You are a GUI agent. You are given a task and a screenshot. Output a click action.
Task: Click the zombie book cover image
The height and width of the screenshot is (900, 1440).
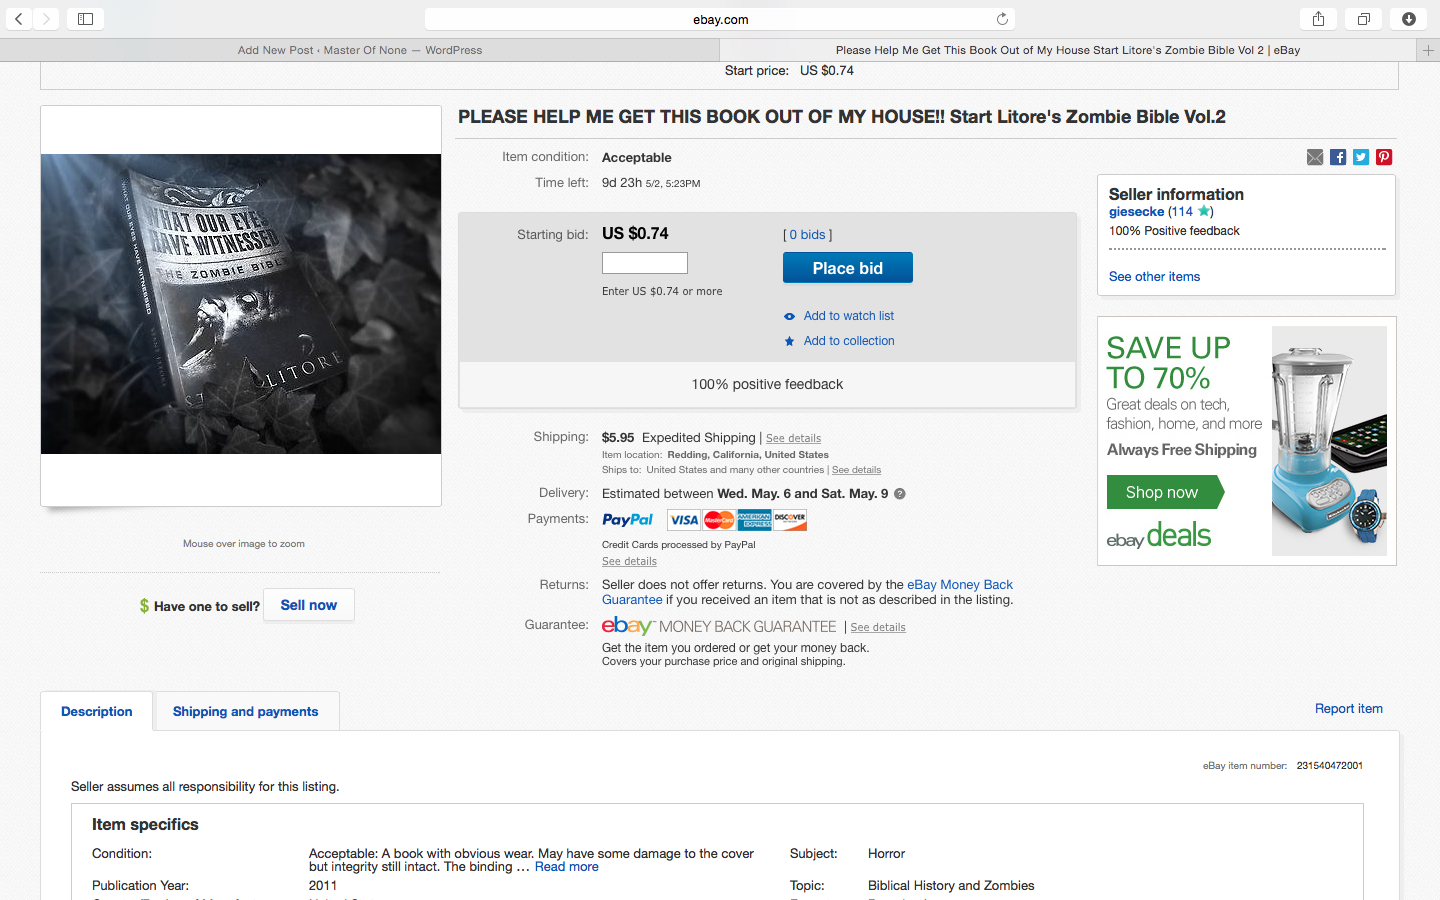[241, 304]
